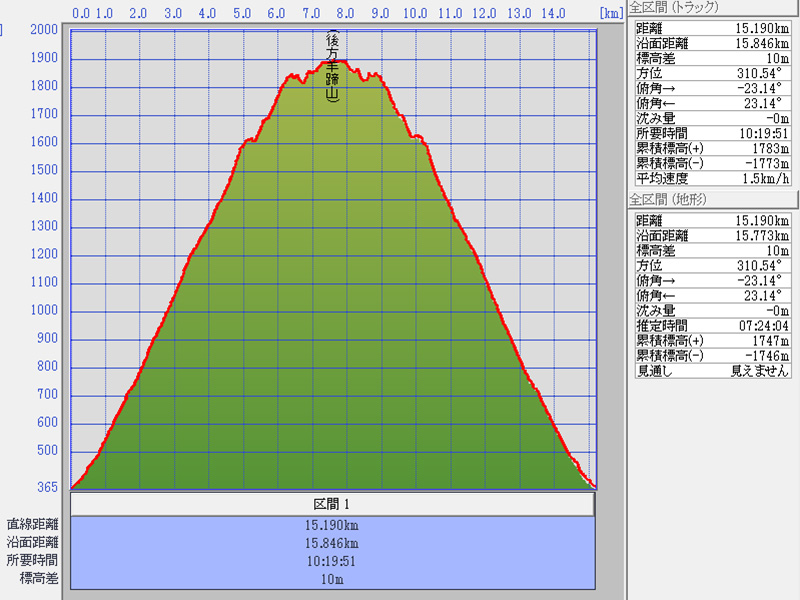Screen dimensions: 800x600
Task: Click the 区間 1 section header bar
Action: point(333,504)
